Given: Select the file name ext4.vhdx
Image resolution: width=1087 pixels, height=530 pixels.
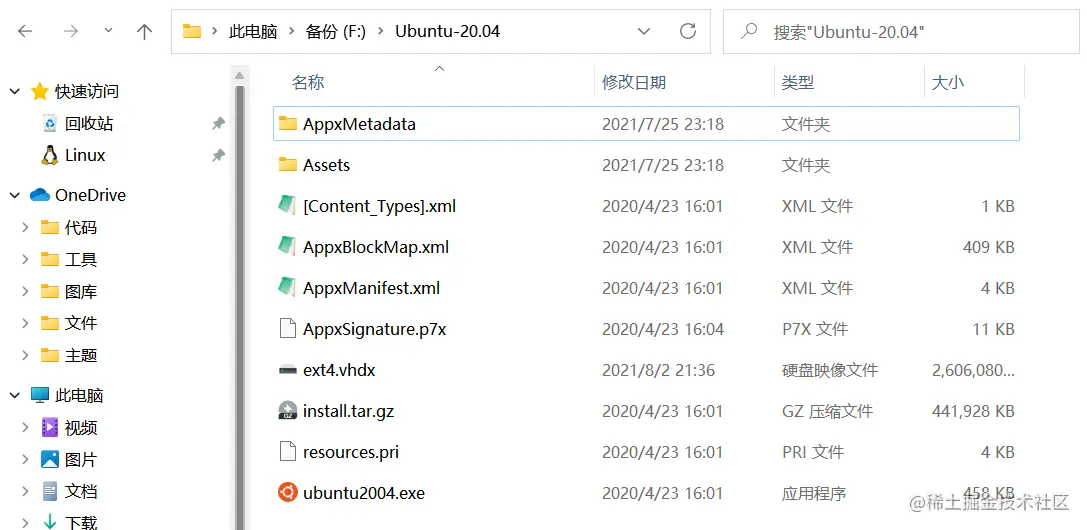Looking at the screenshot, I should click(x=339, y=370).
